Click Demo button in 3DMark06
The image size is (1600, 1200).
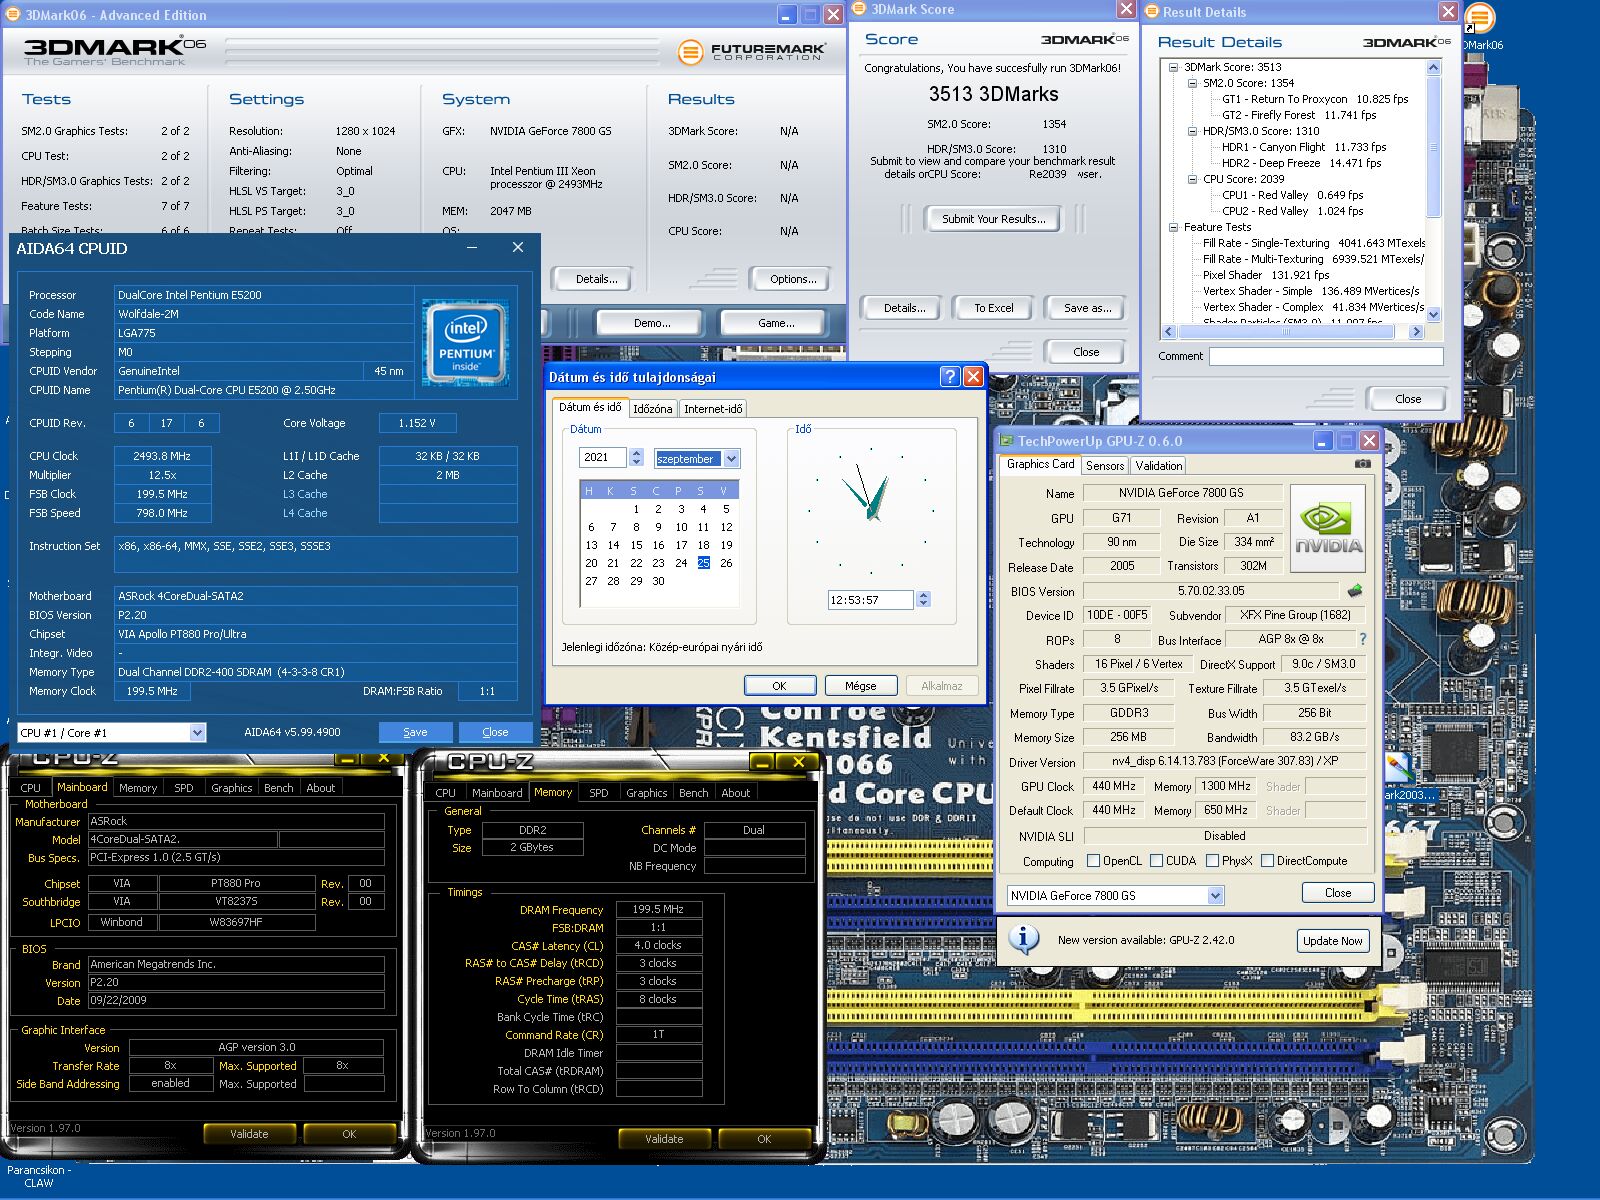(x=652, y=323)
